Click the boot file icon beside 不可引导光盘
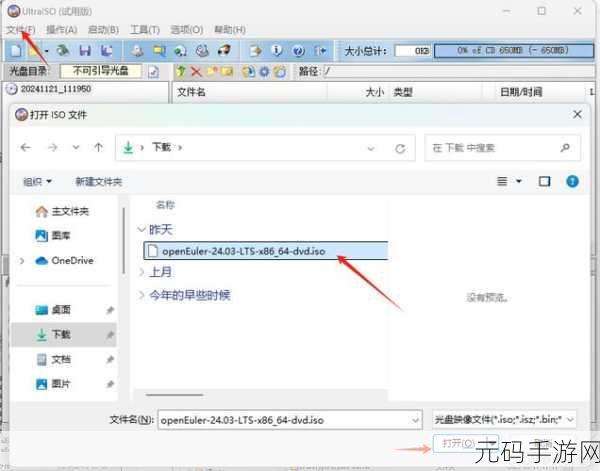 pos(153,72)
